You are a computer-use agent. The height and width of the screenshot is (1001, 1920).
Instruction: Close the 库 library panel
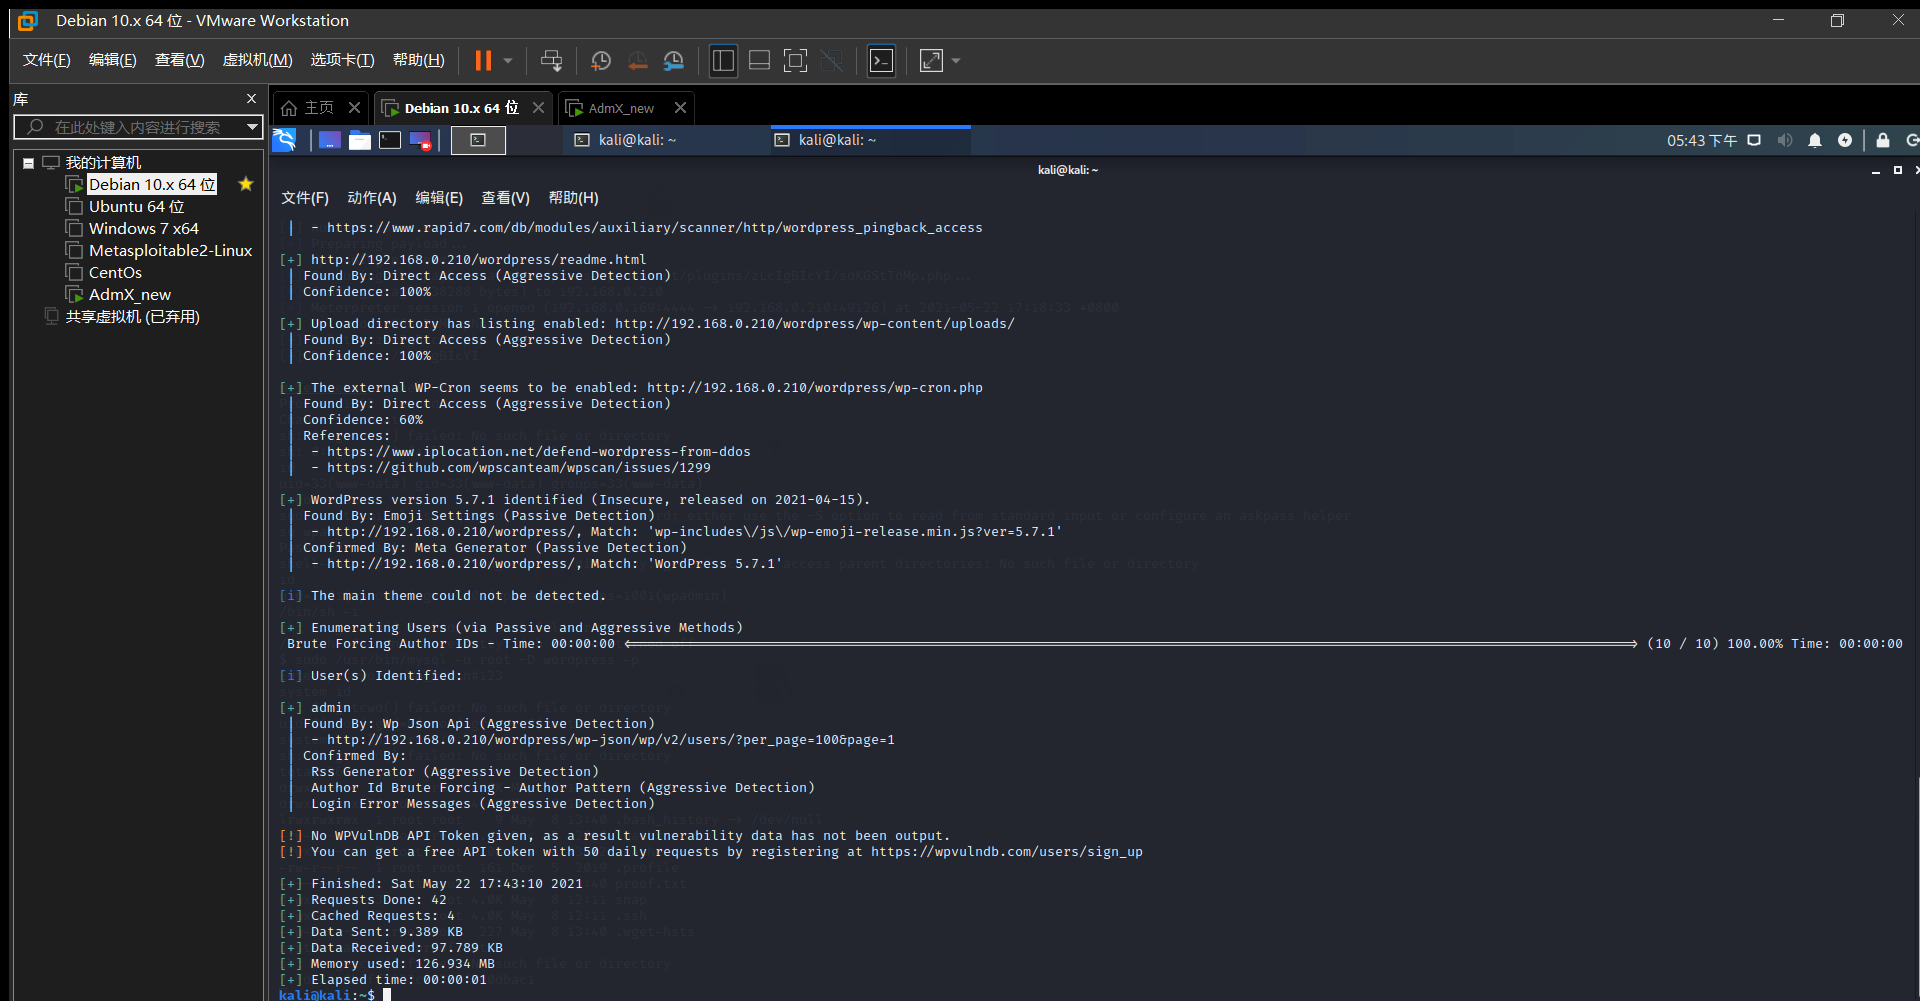point(251,99)
